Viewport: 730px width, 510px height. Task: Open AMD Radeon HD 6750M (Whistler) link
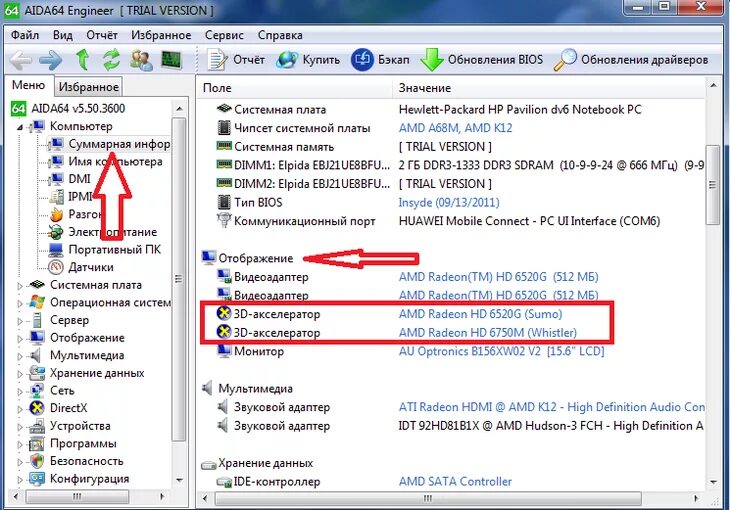pos(487,333)
